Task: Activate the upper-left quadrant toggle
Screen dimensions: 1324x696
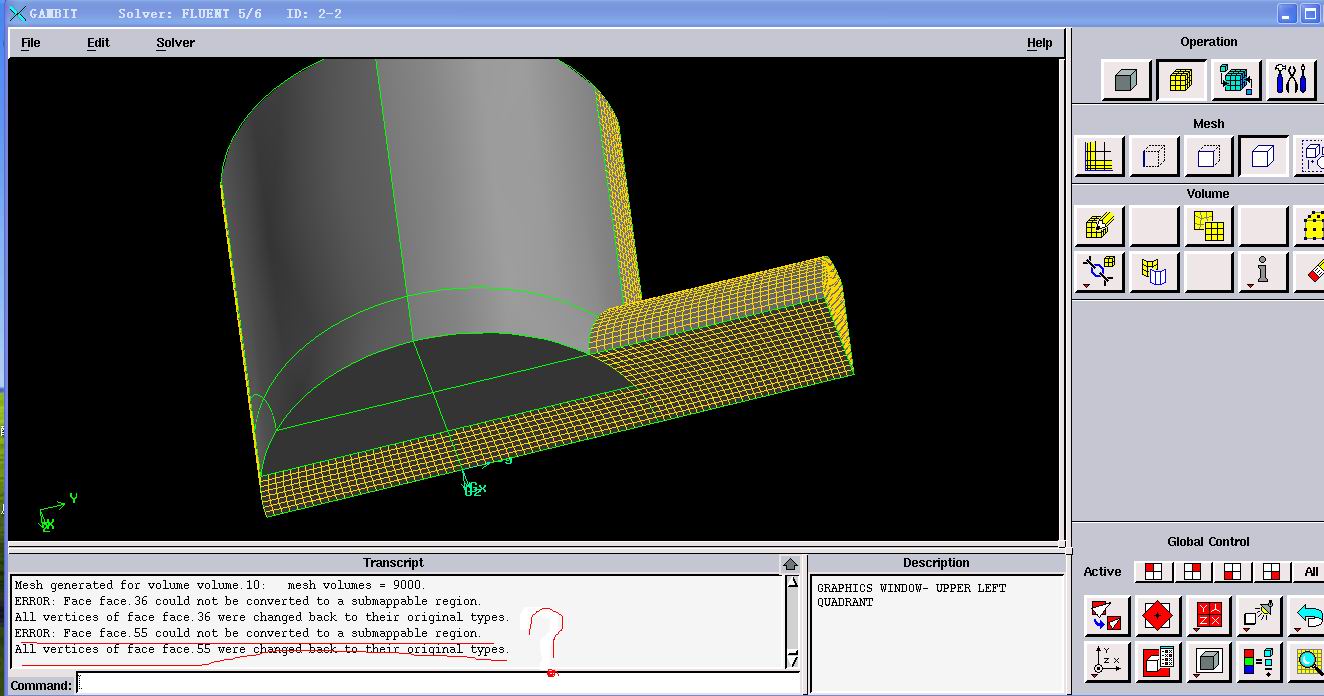Action: [1154, 572]
